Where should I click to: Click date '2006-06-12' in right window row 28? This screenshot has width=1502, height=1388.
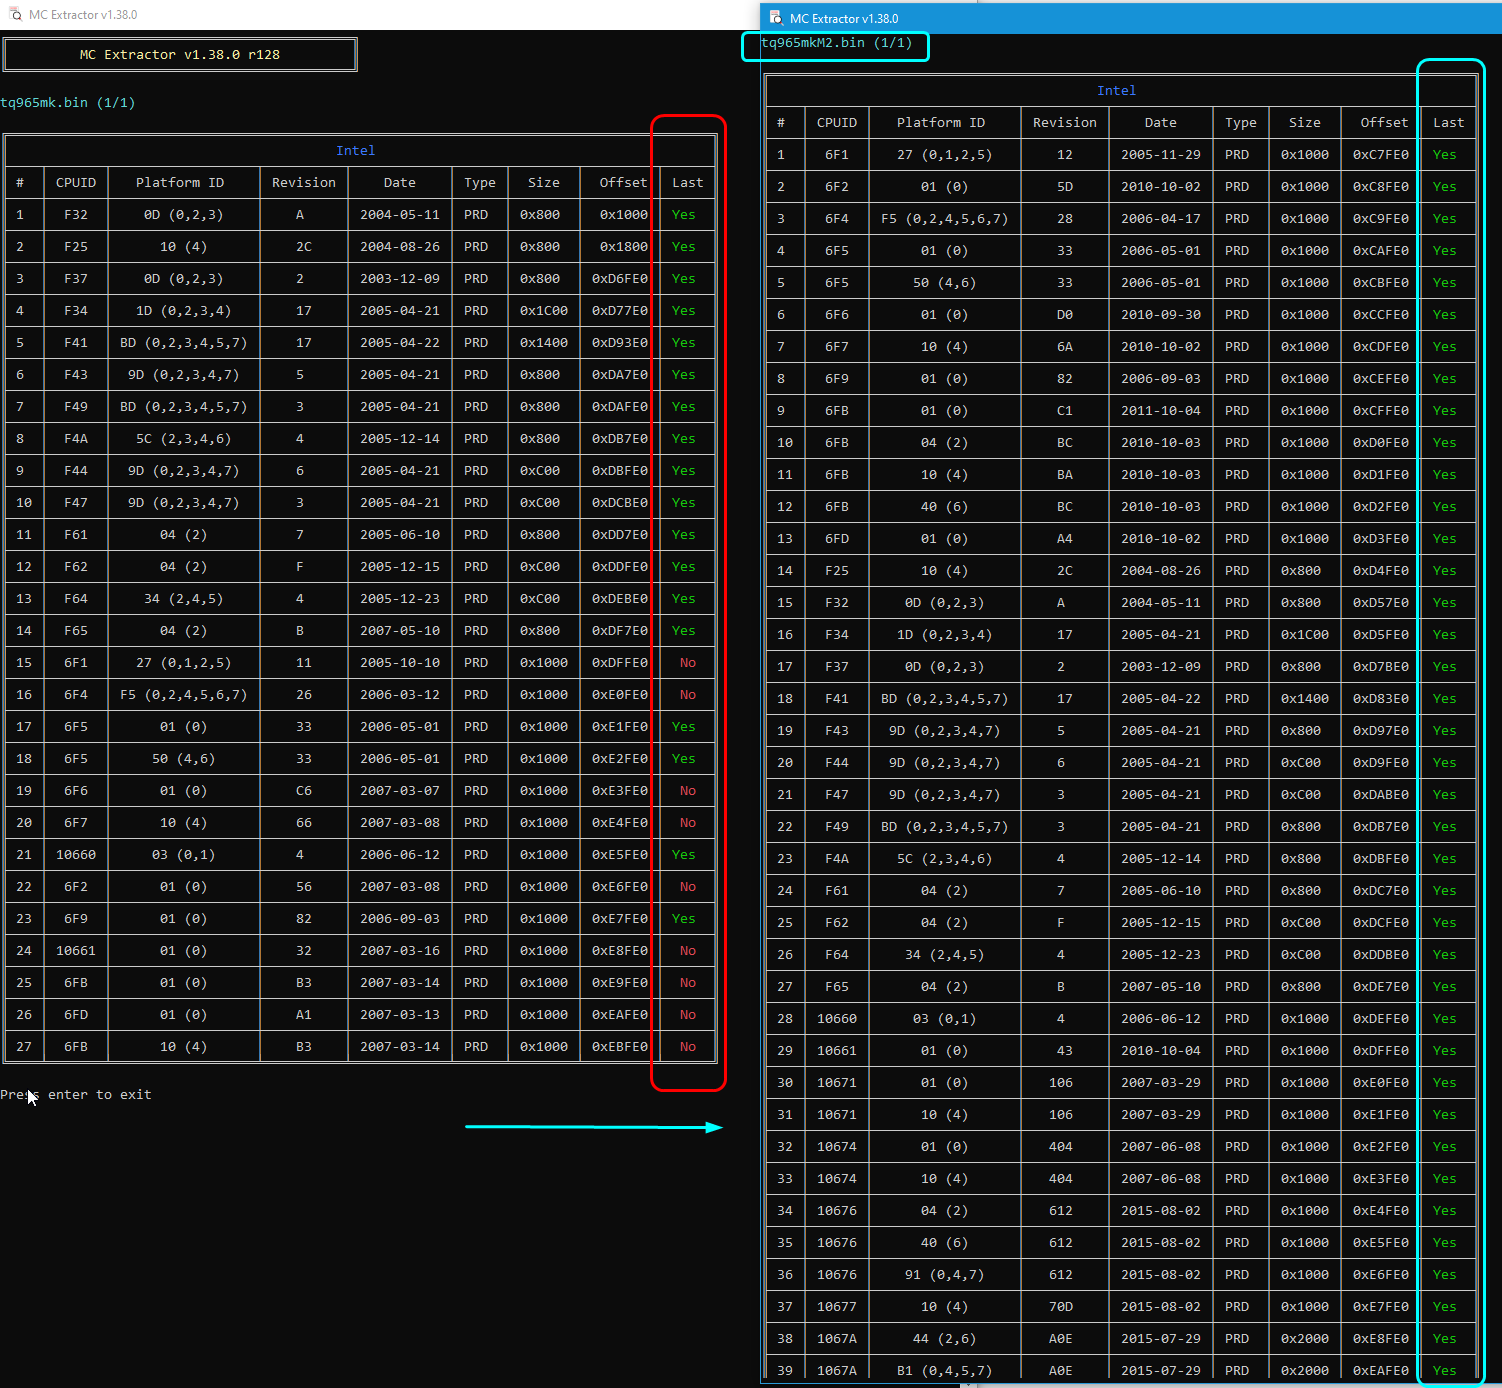click(1161, 1019)
